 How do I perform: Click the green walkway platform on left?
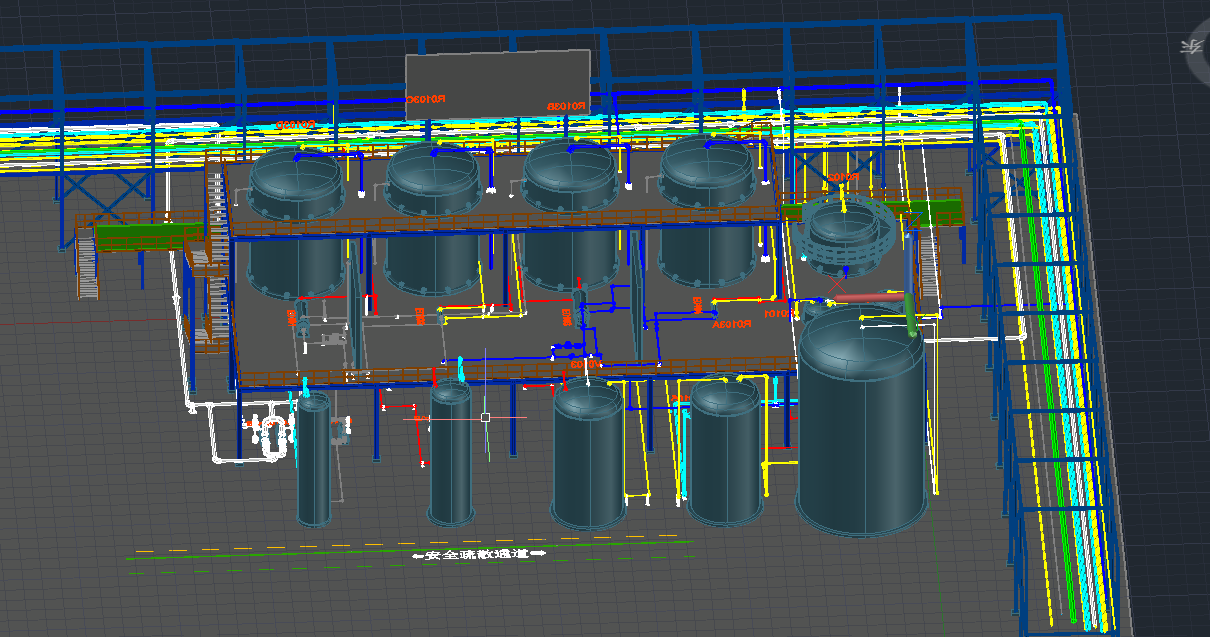(140, 237)
